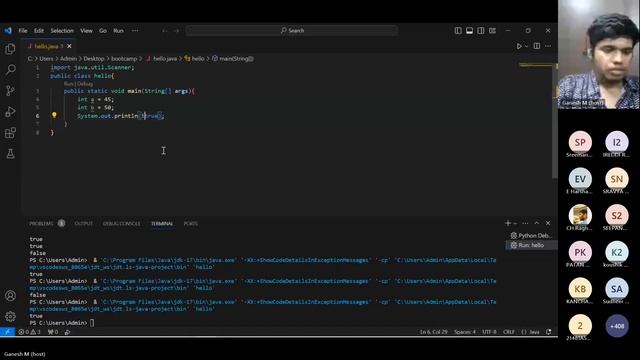
Task: Toggle secondary side bar layout icon
Action: [x=481, y=31]
